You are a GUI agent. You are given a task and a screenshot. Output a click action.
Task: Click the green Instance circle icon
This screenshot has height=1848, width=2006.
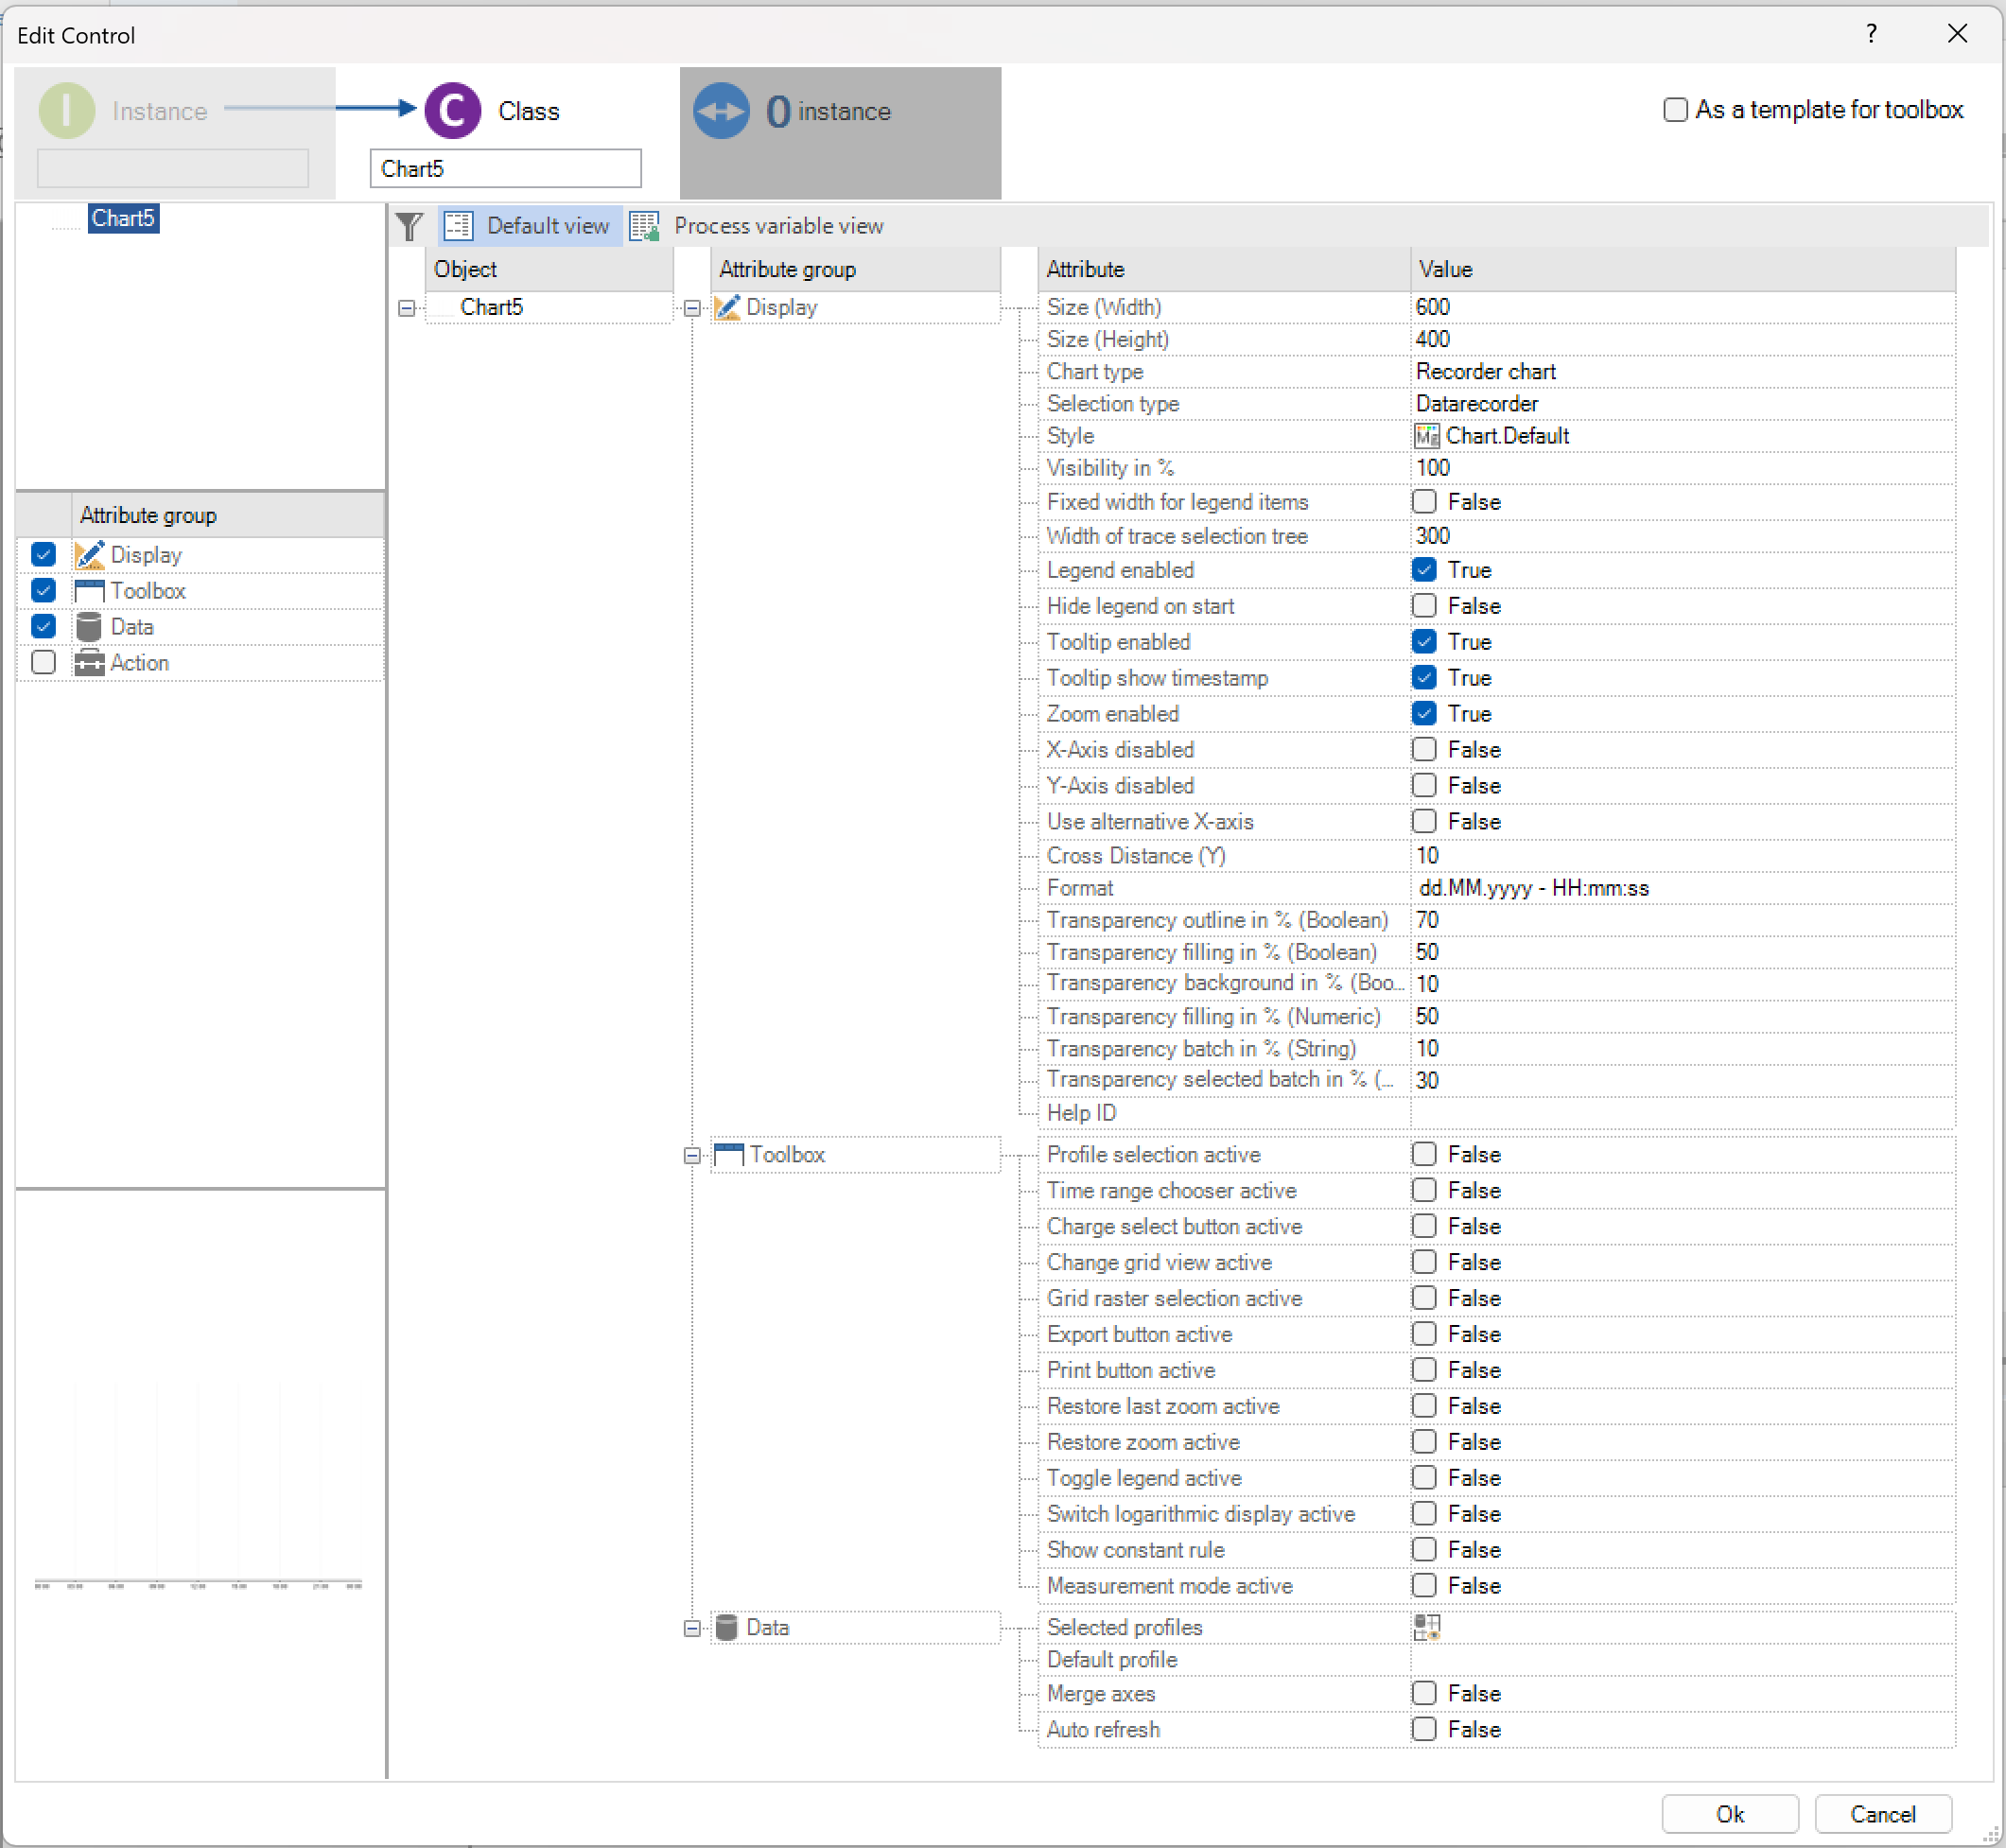(x=67, y=111)
